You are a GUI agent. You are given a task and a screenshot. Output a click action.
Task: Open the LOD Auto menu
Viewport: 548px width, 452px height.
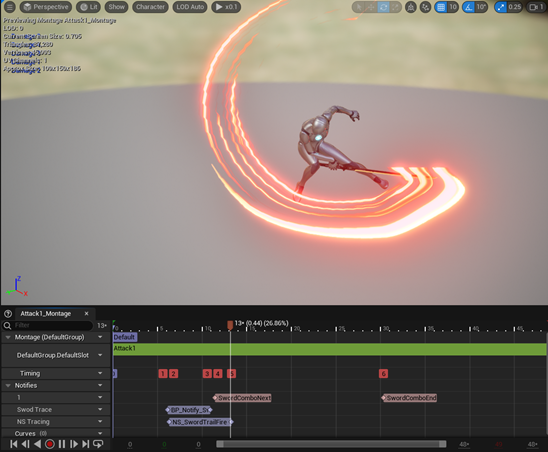pyautogui.click(x=190, y=7)
